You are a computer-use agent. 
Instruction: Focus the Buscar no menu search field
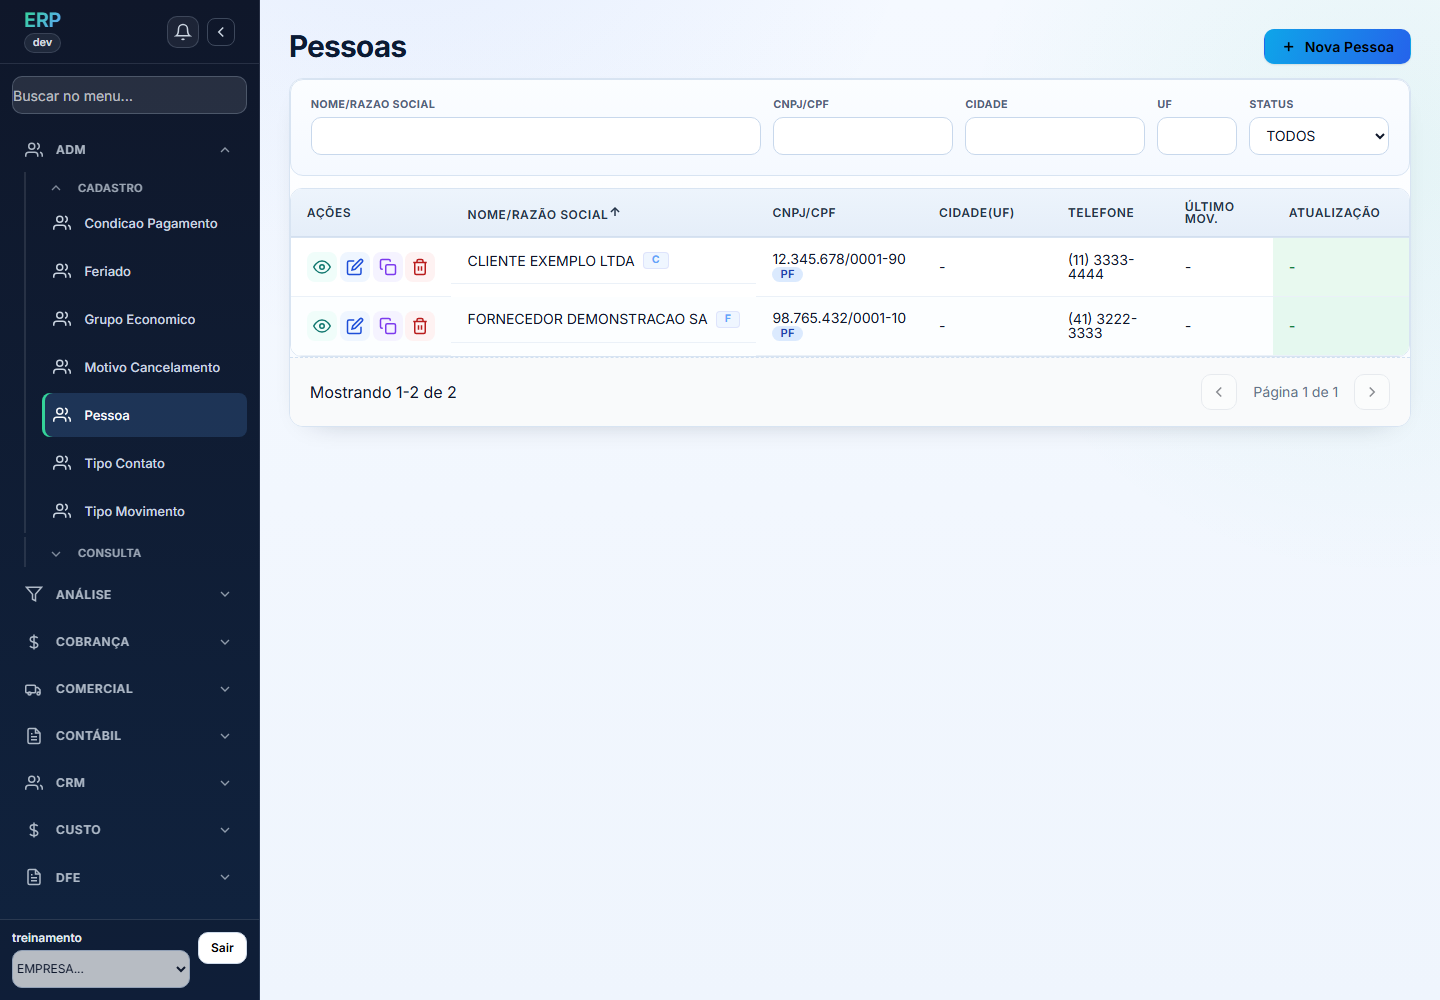coord(129,95)
